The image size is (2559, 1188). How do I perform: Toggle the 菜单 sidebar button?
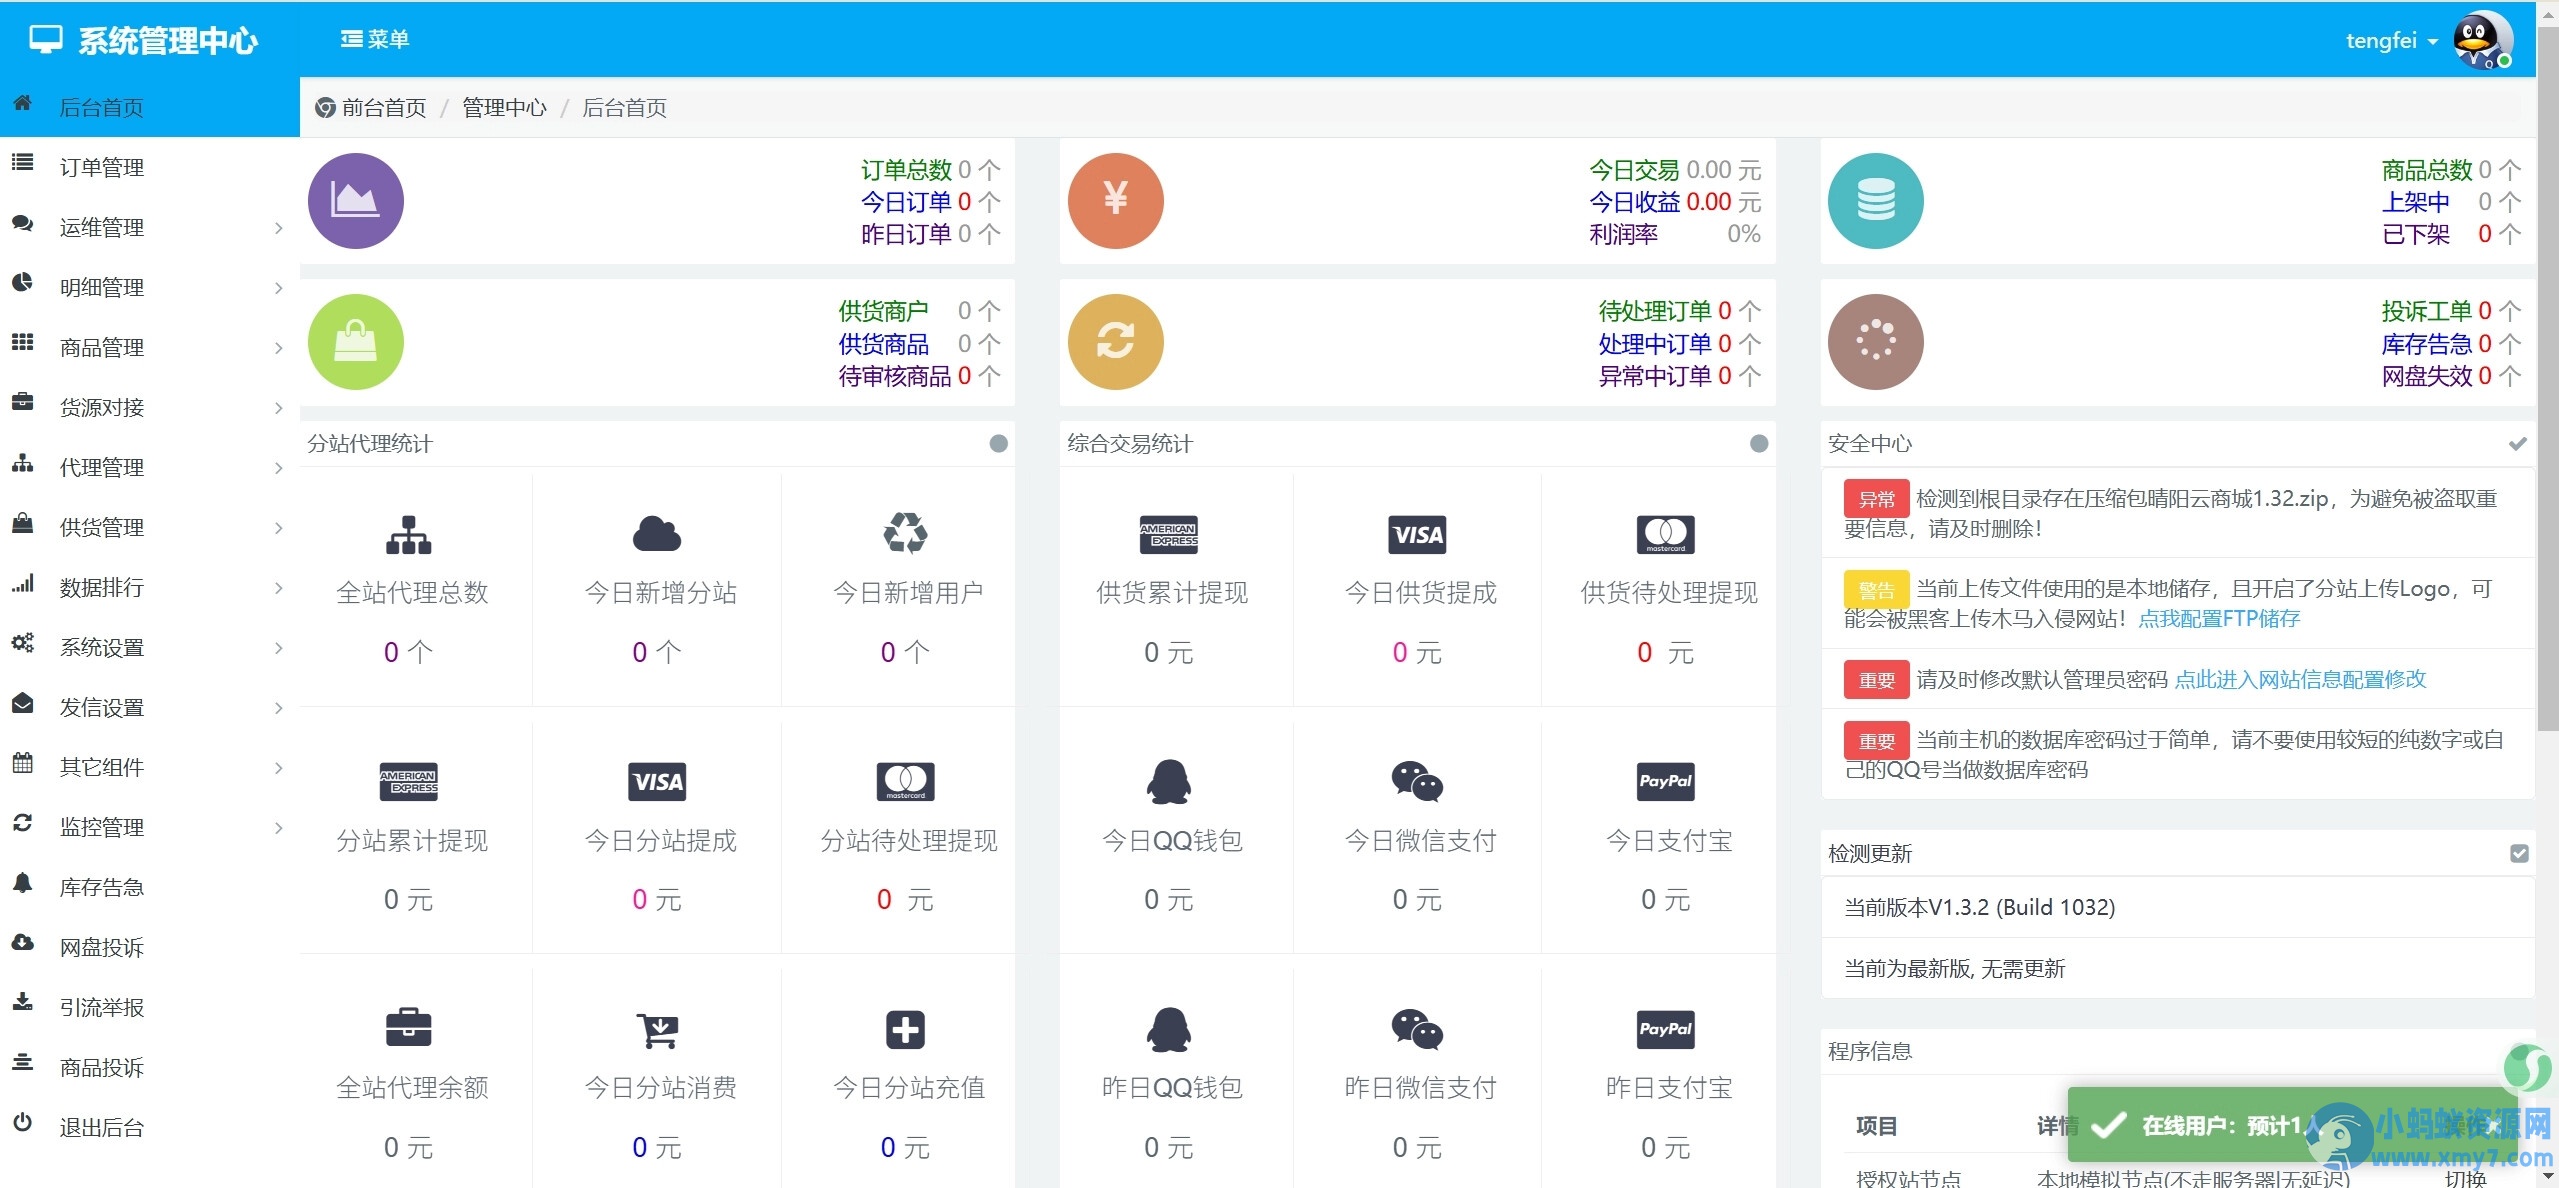coord(375,39)
